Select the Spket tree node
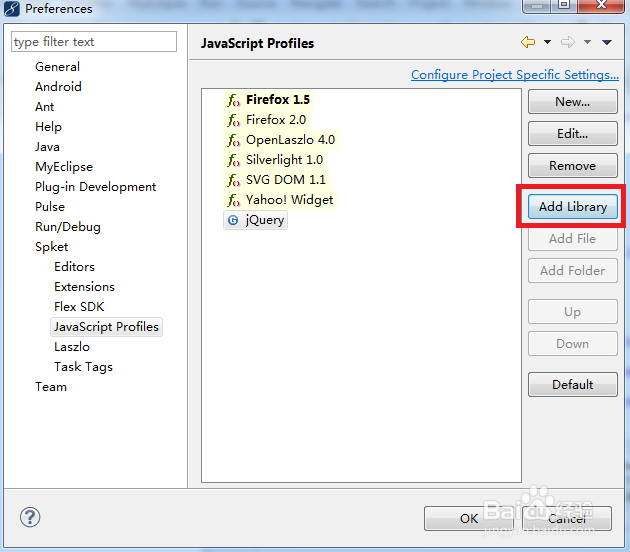The image size is (630, 552). (x=51, y=247)
